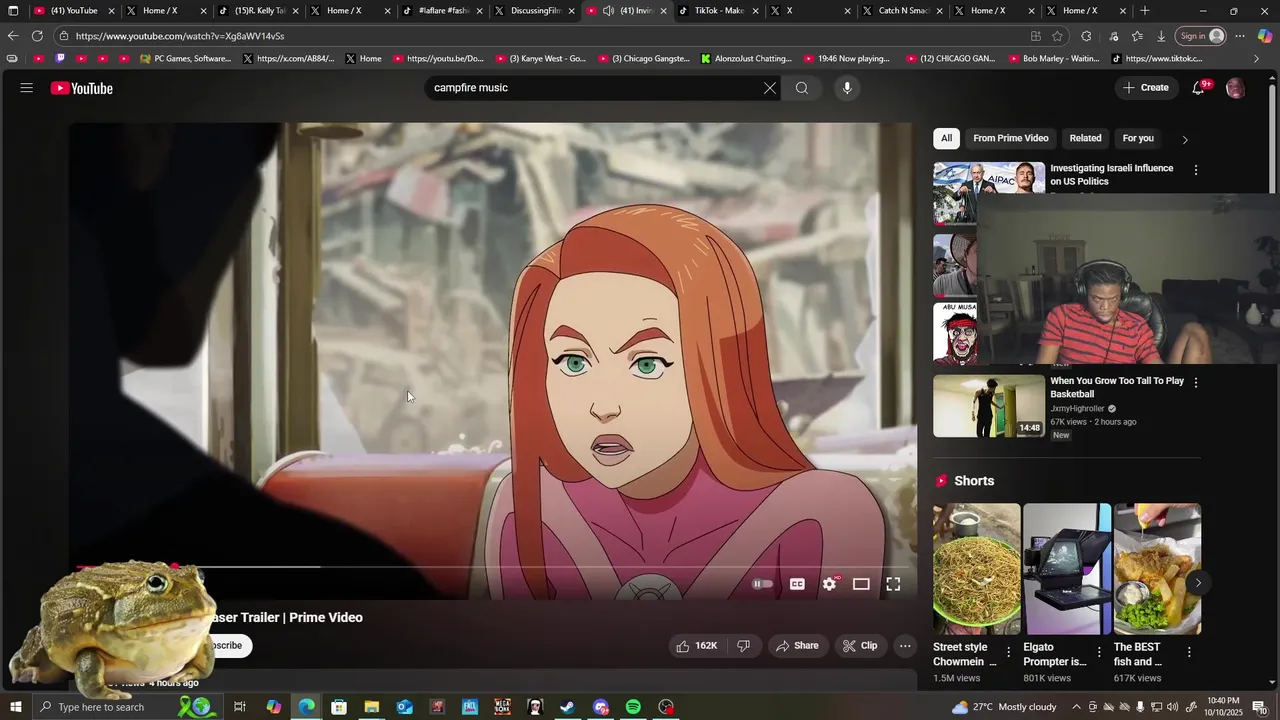This screenshot has width=1280, height=720.
Task: Toggle closed captions in the player
Action: click(797, 584)
